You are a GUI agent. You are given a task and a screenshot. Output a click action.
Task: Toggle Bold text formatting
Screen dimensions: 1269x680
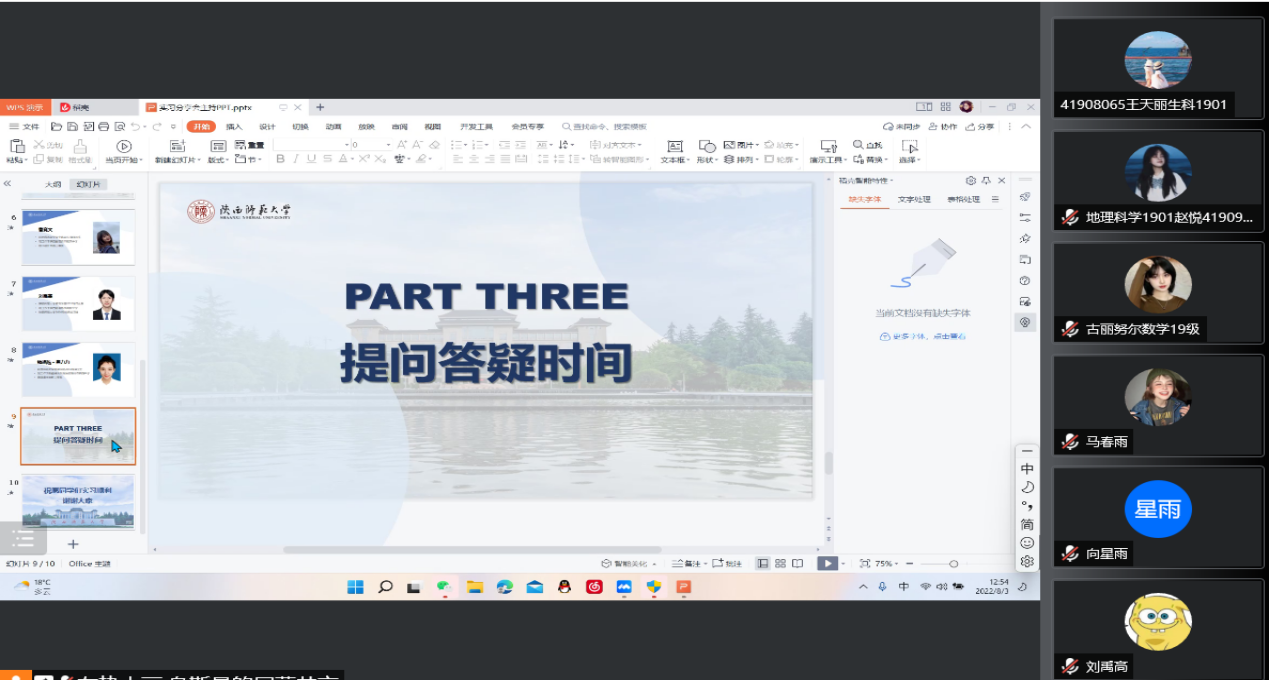[x=280, y=159]
